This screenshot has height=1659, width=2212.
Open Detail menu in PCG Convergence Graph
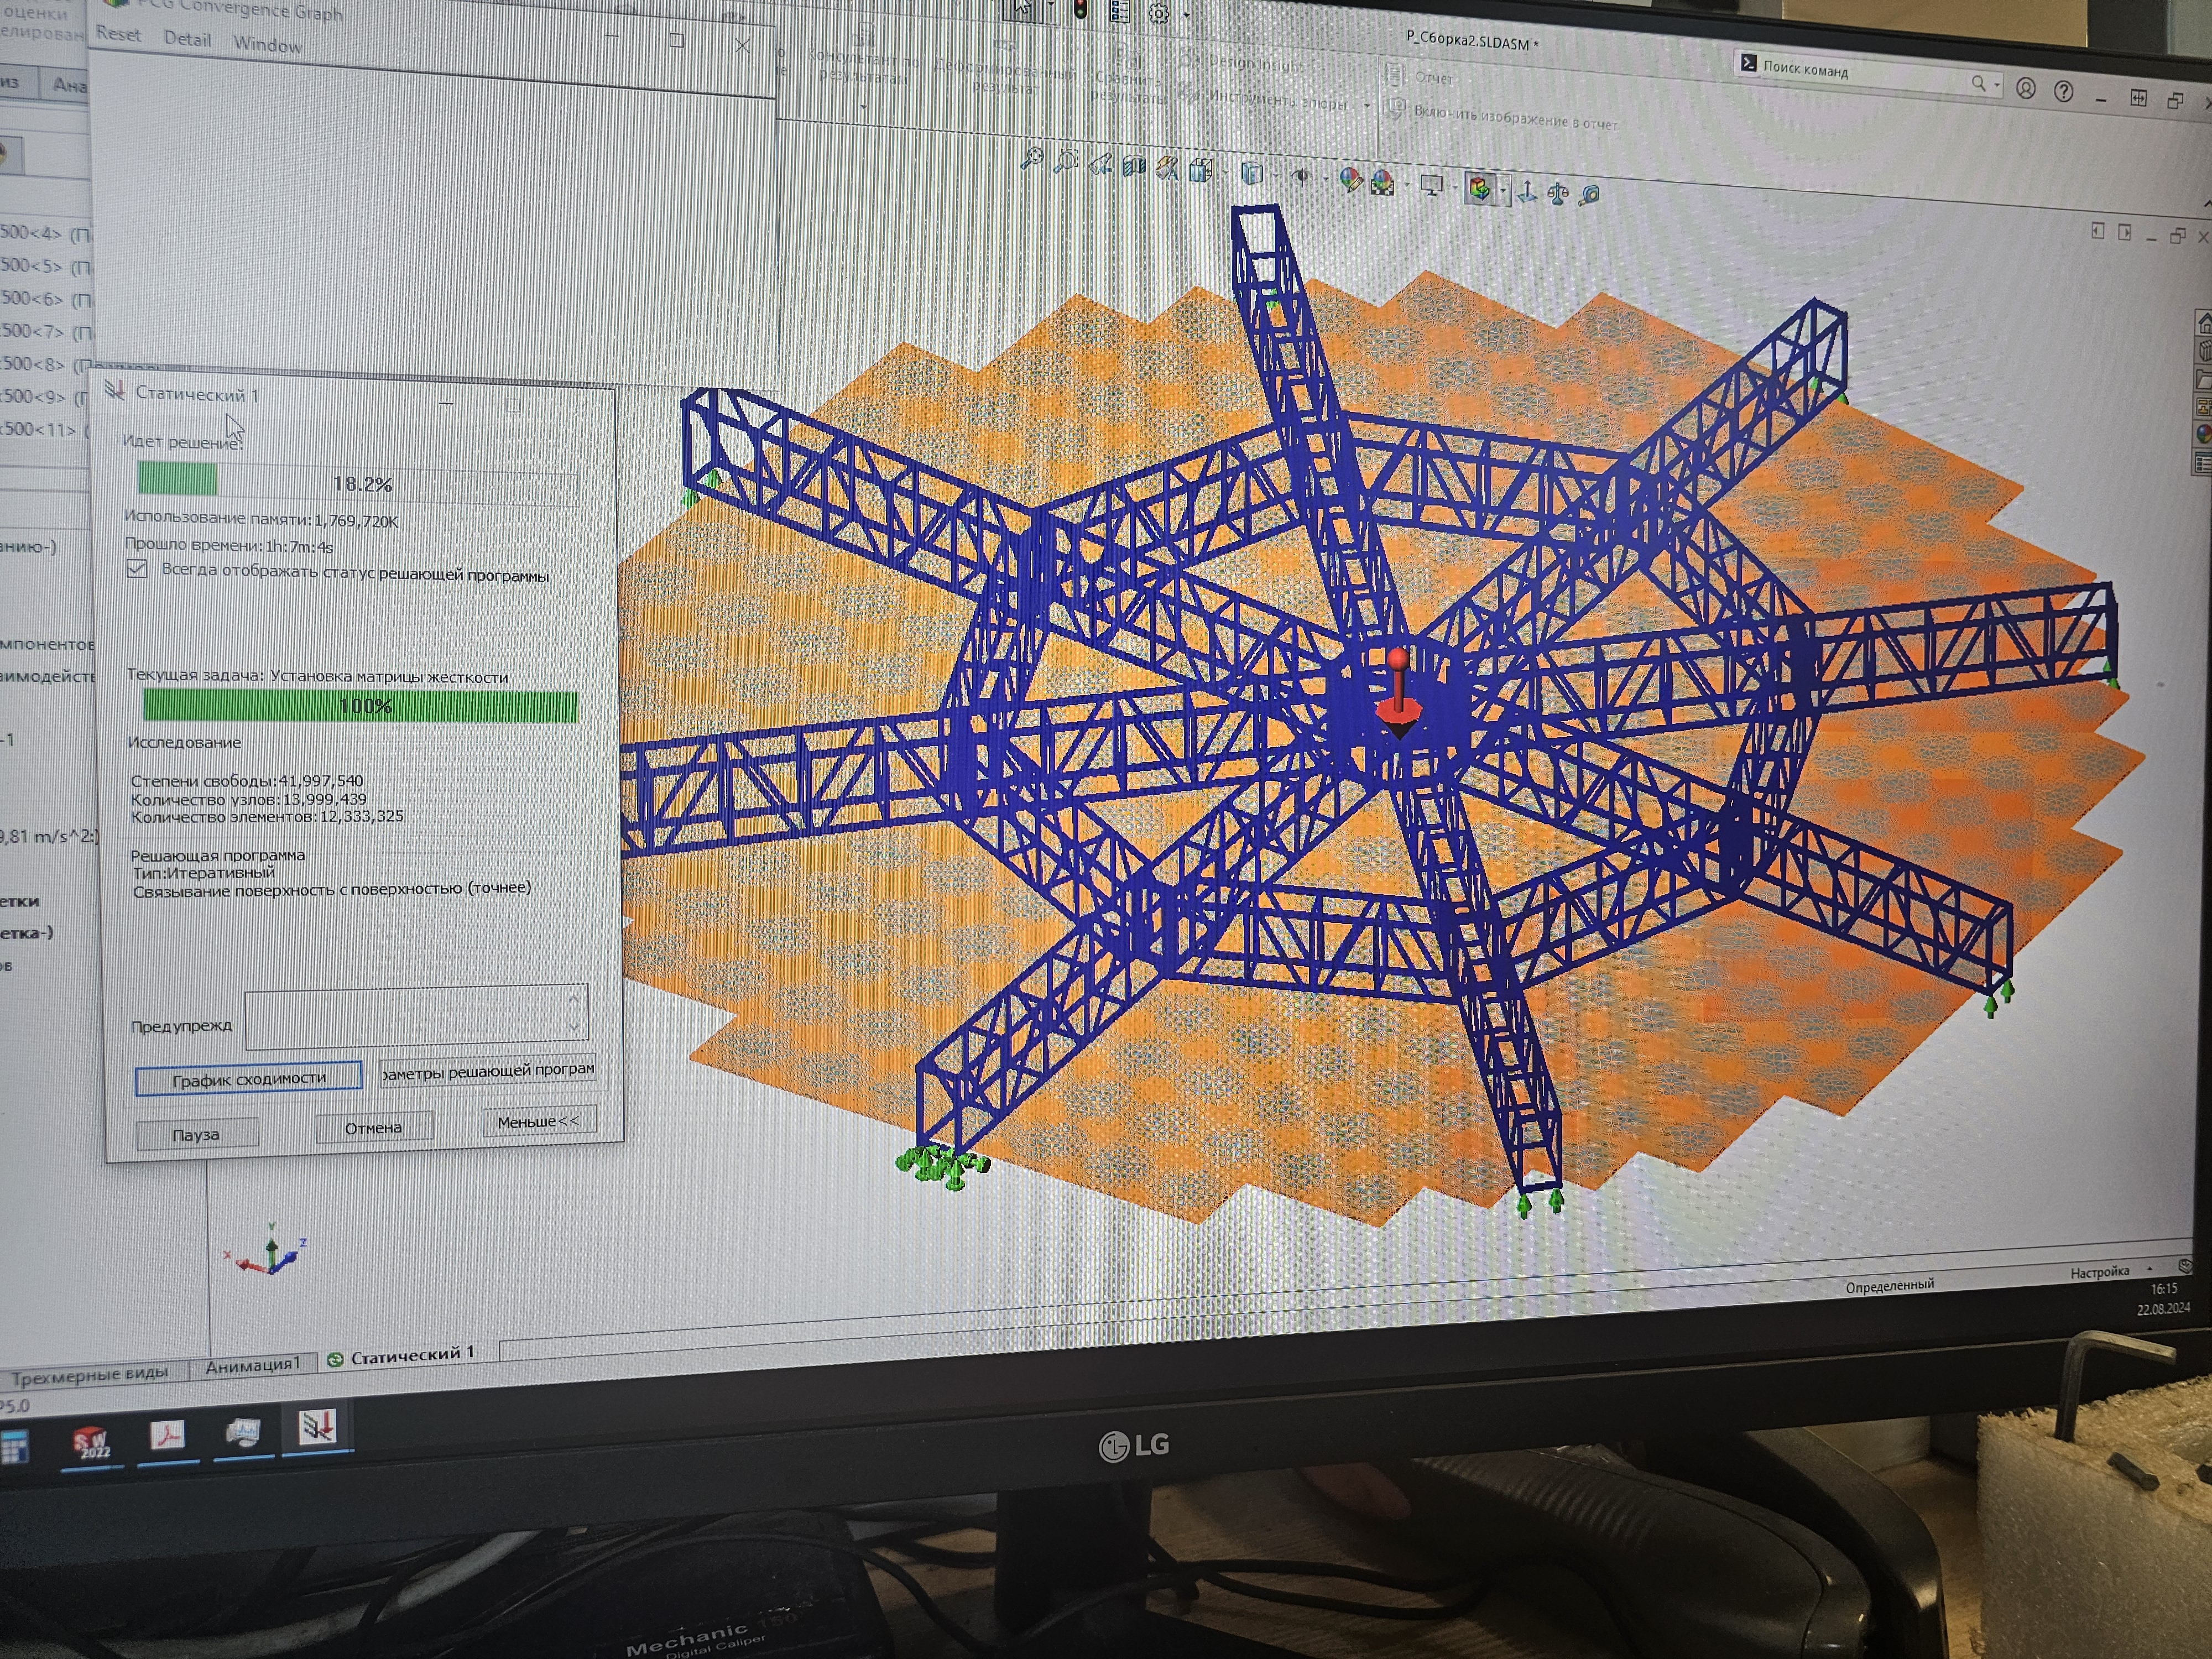(x=187, y=39)
